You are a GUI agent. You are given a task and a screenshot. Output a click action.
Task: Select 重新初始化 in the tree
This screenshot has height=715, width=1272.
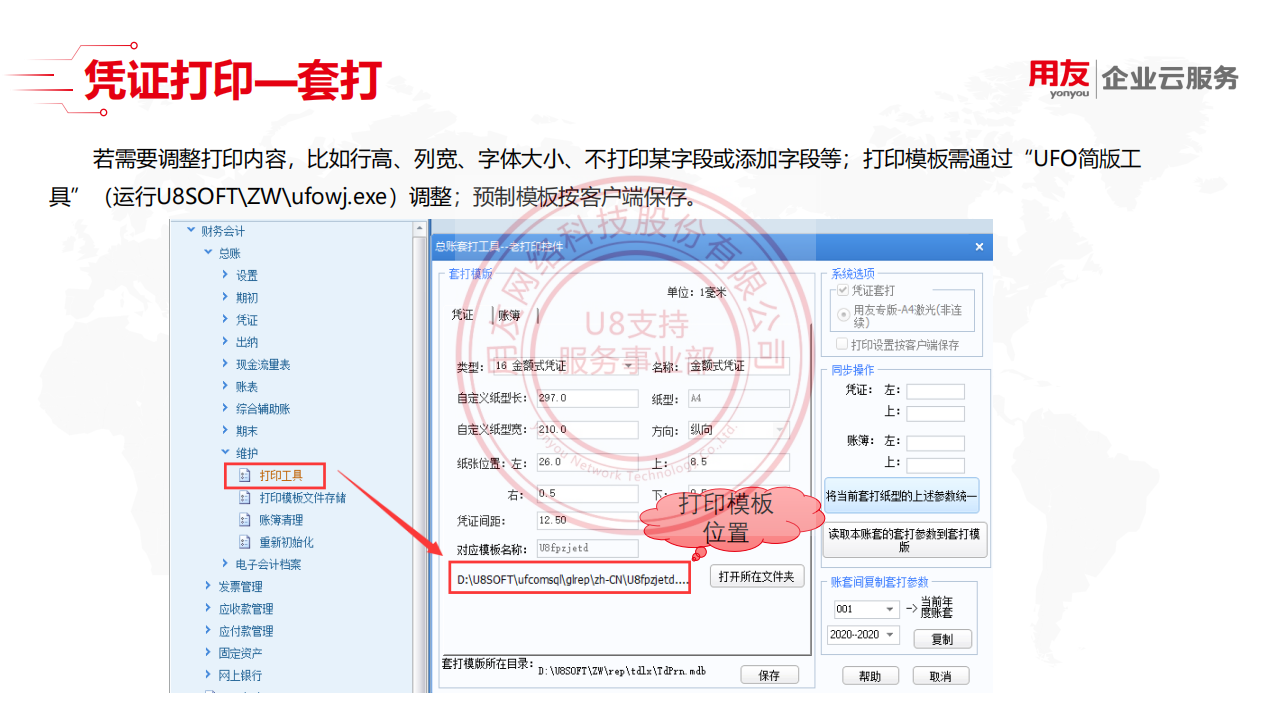(286, 542)
